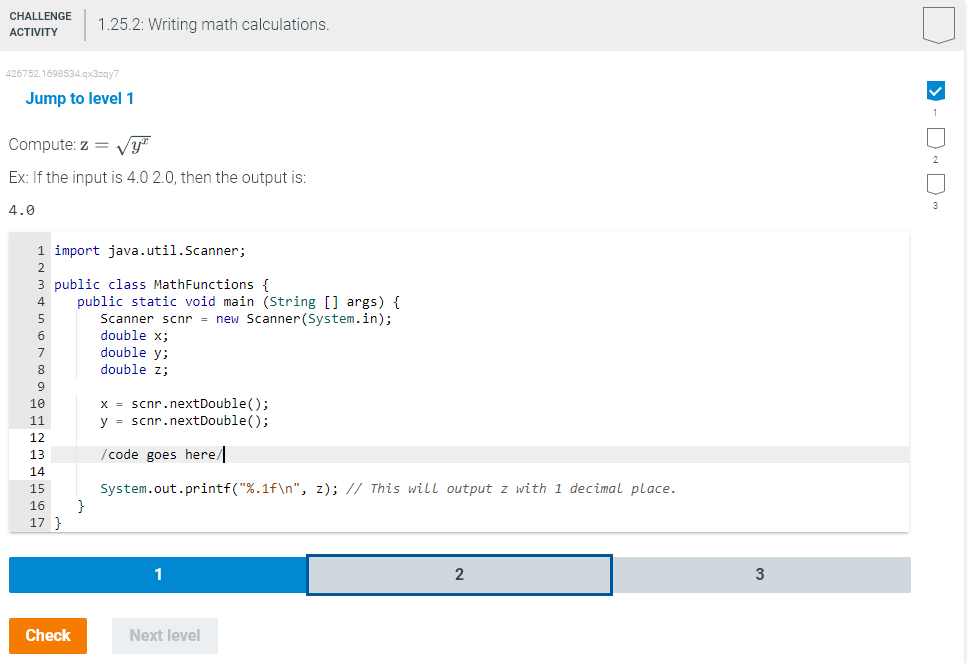969x663 pixels.
Task: Open the Jump to level 1 link
Action: pos(79,98)
